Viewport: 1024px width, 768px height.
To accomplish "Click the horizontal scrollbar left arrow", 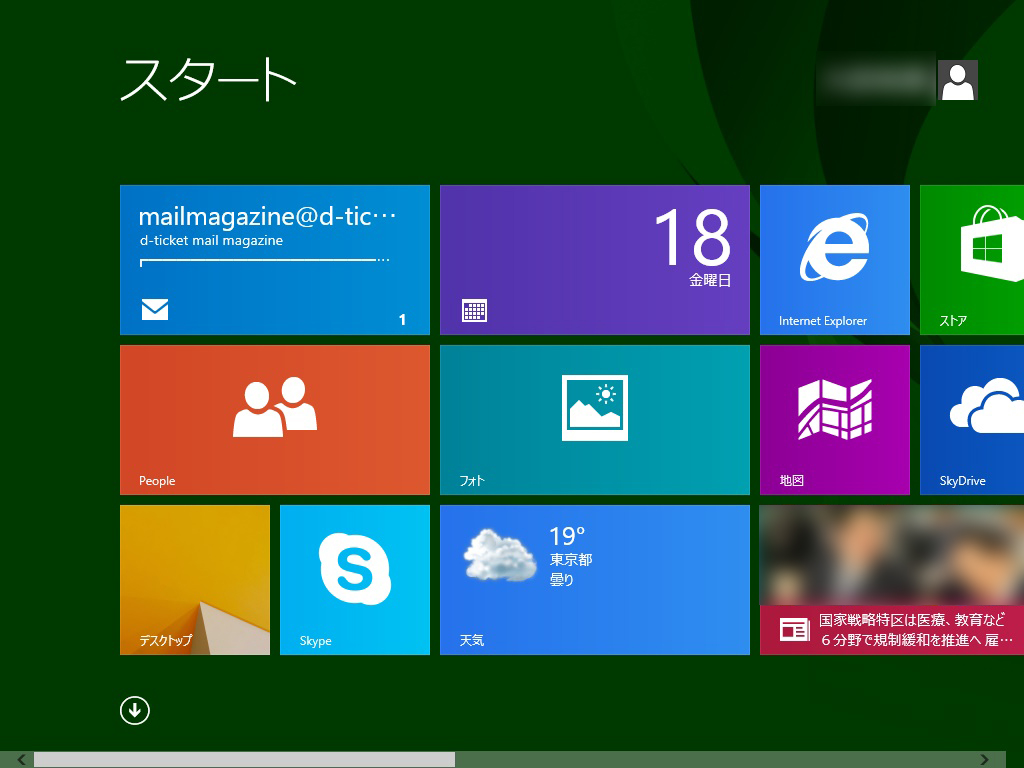I will point(22,760).
